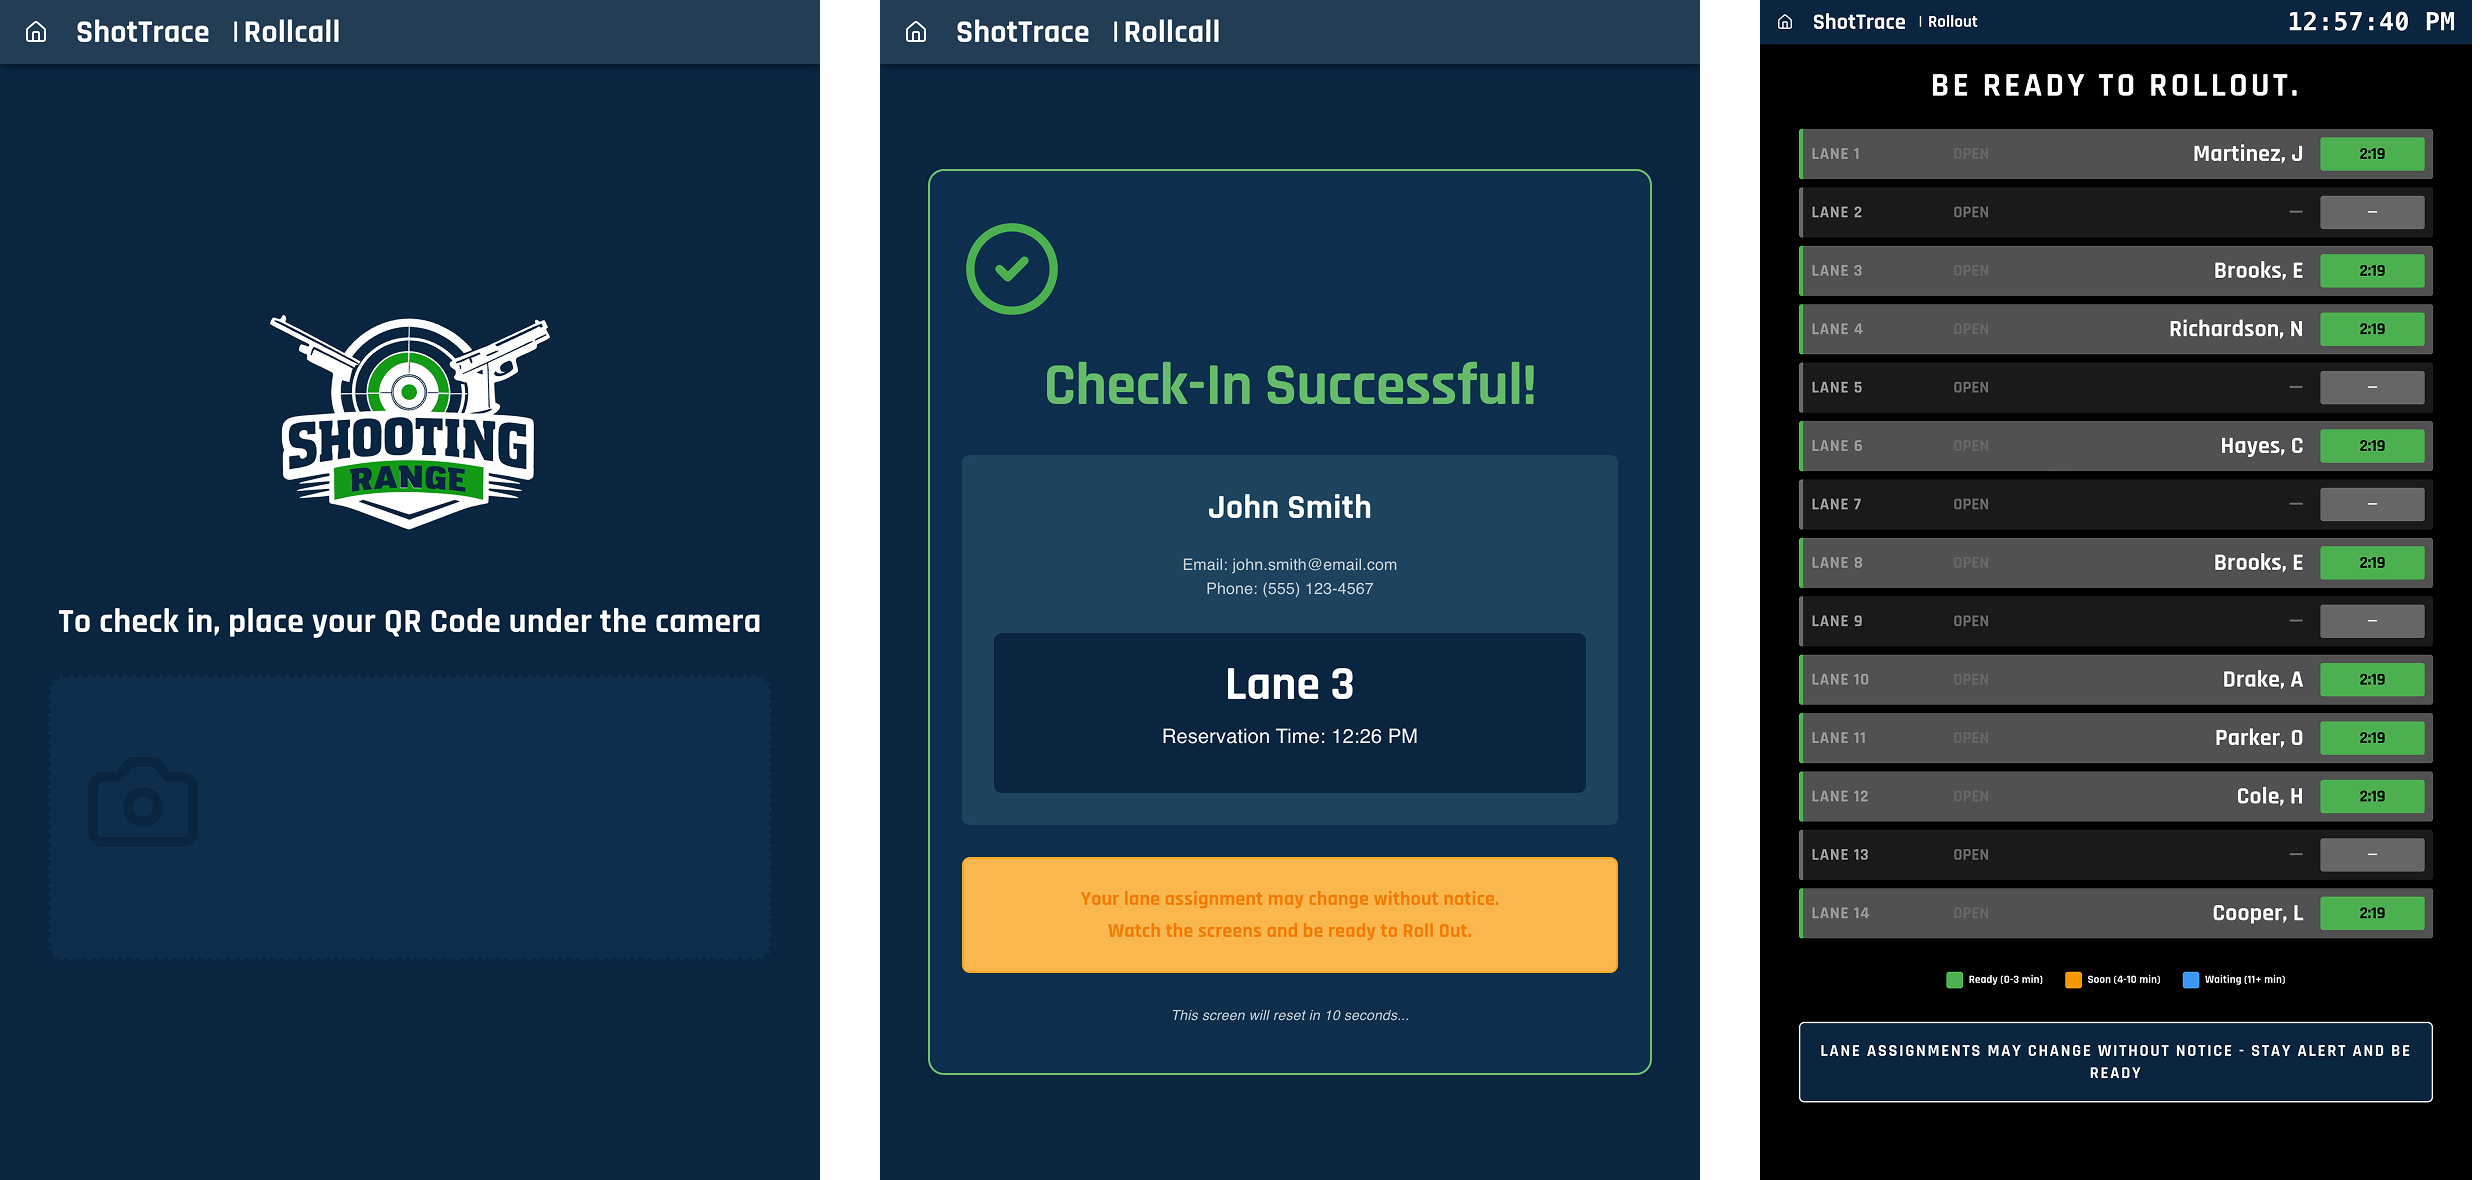The width and height of the screenshot is (2492, 1180).
Task: Click the BE READY TO ROLLOUT heading
Action: (x=2116, y=86)
